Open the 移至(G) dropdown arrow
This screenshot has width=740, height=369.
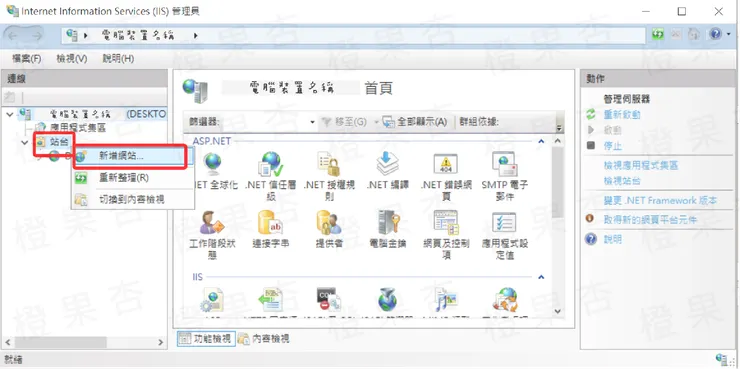(377, 122)
